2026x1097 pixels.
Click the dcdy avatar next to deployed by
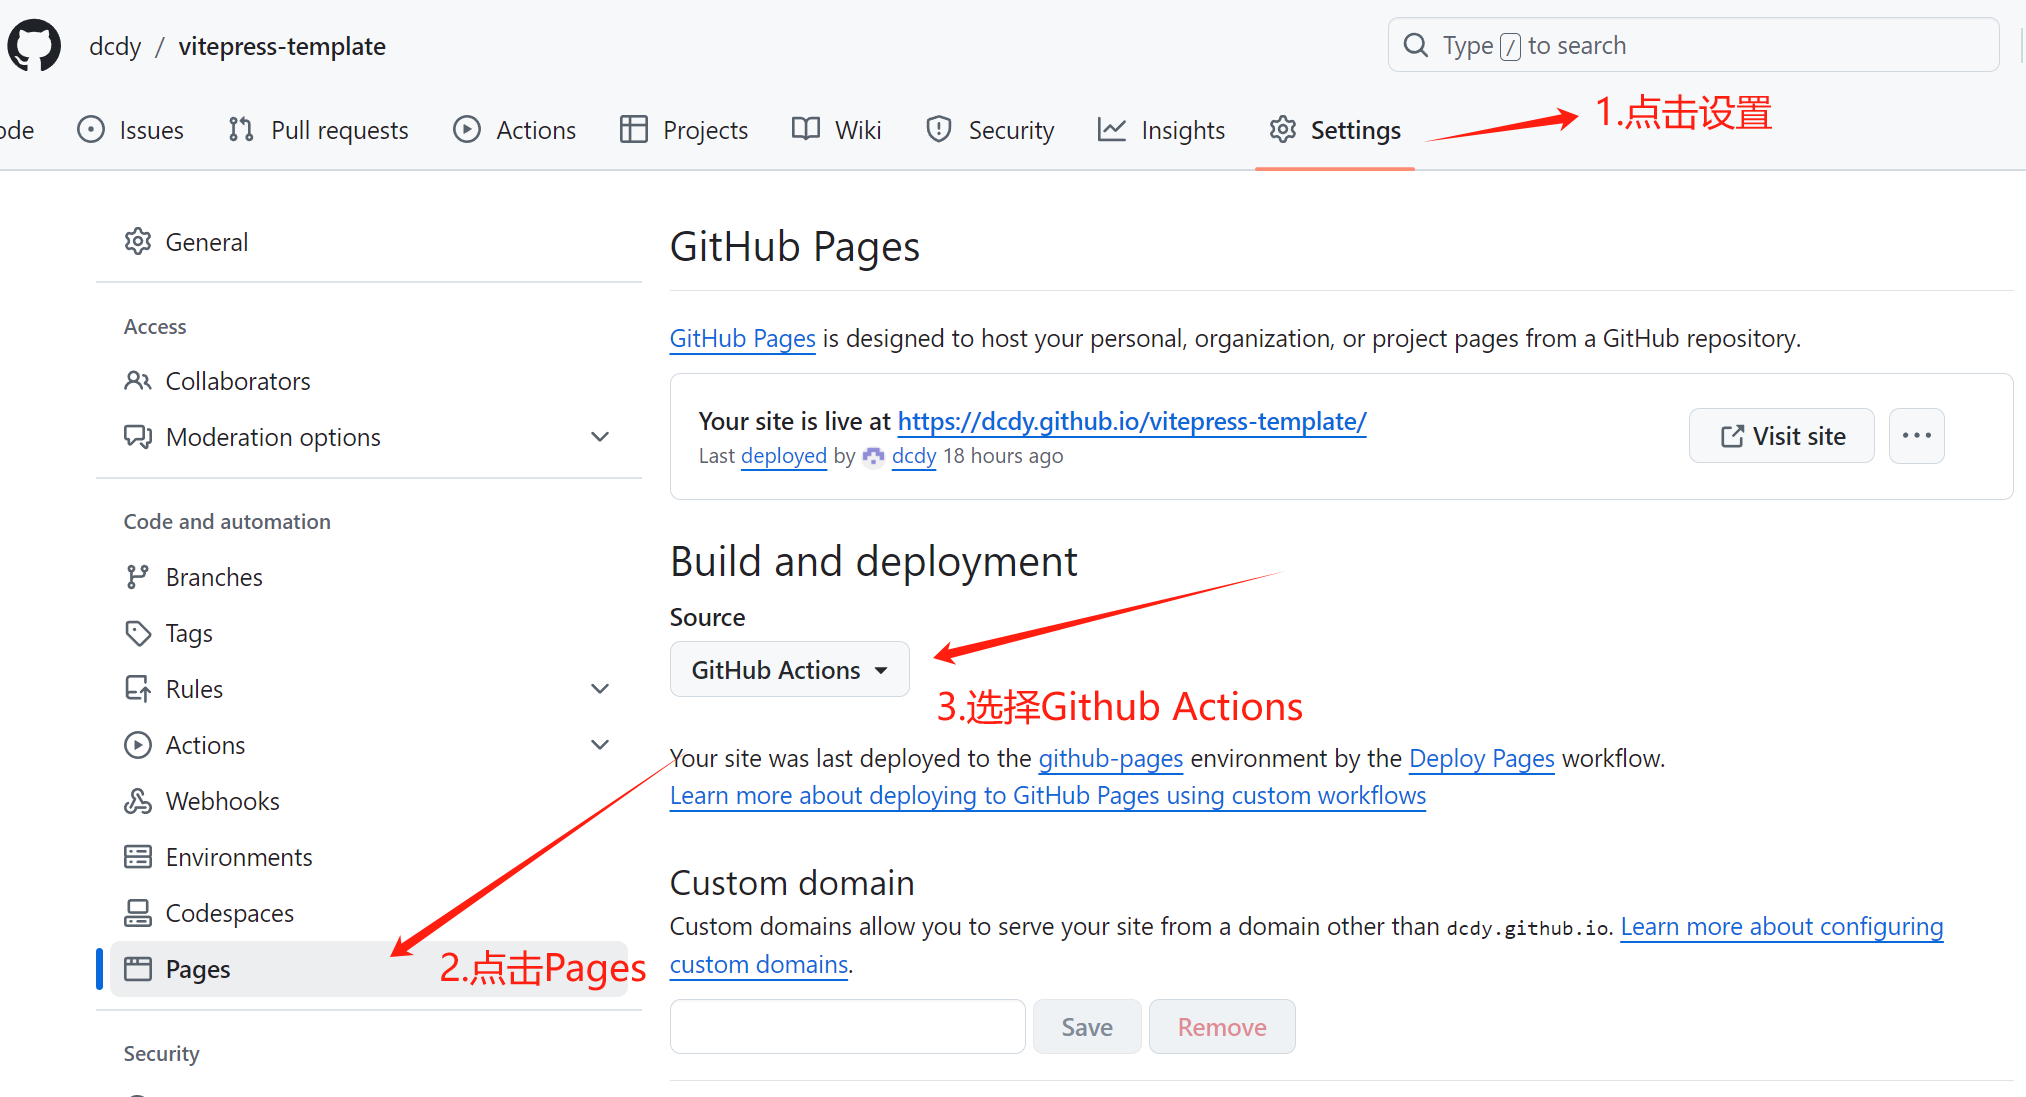(873, 456)
